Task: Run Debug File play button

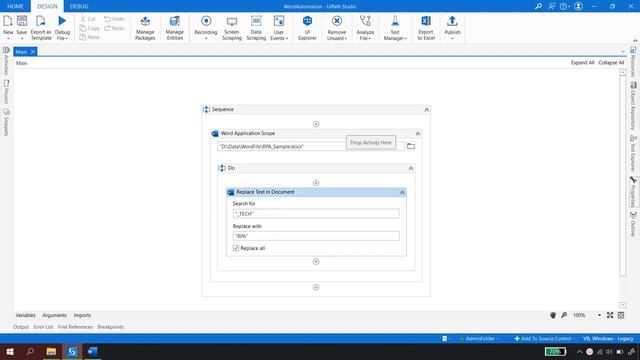Action: coord(62,21)
